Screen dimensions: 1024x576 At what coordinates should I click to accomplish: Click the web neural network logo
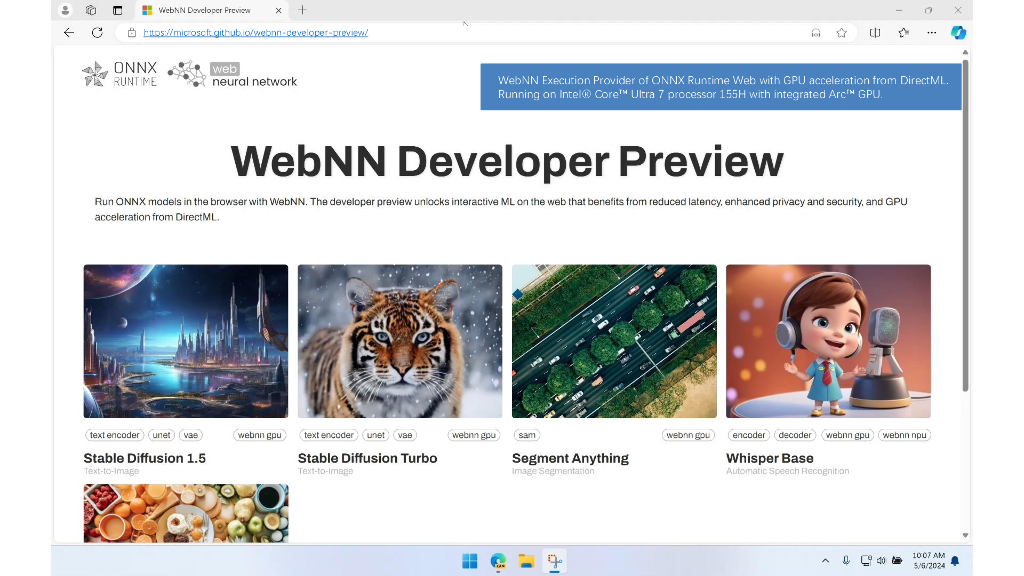[x=232, y=74]
